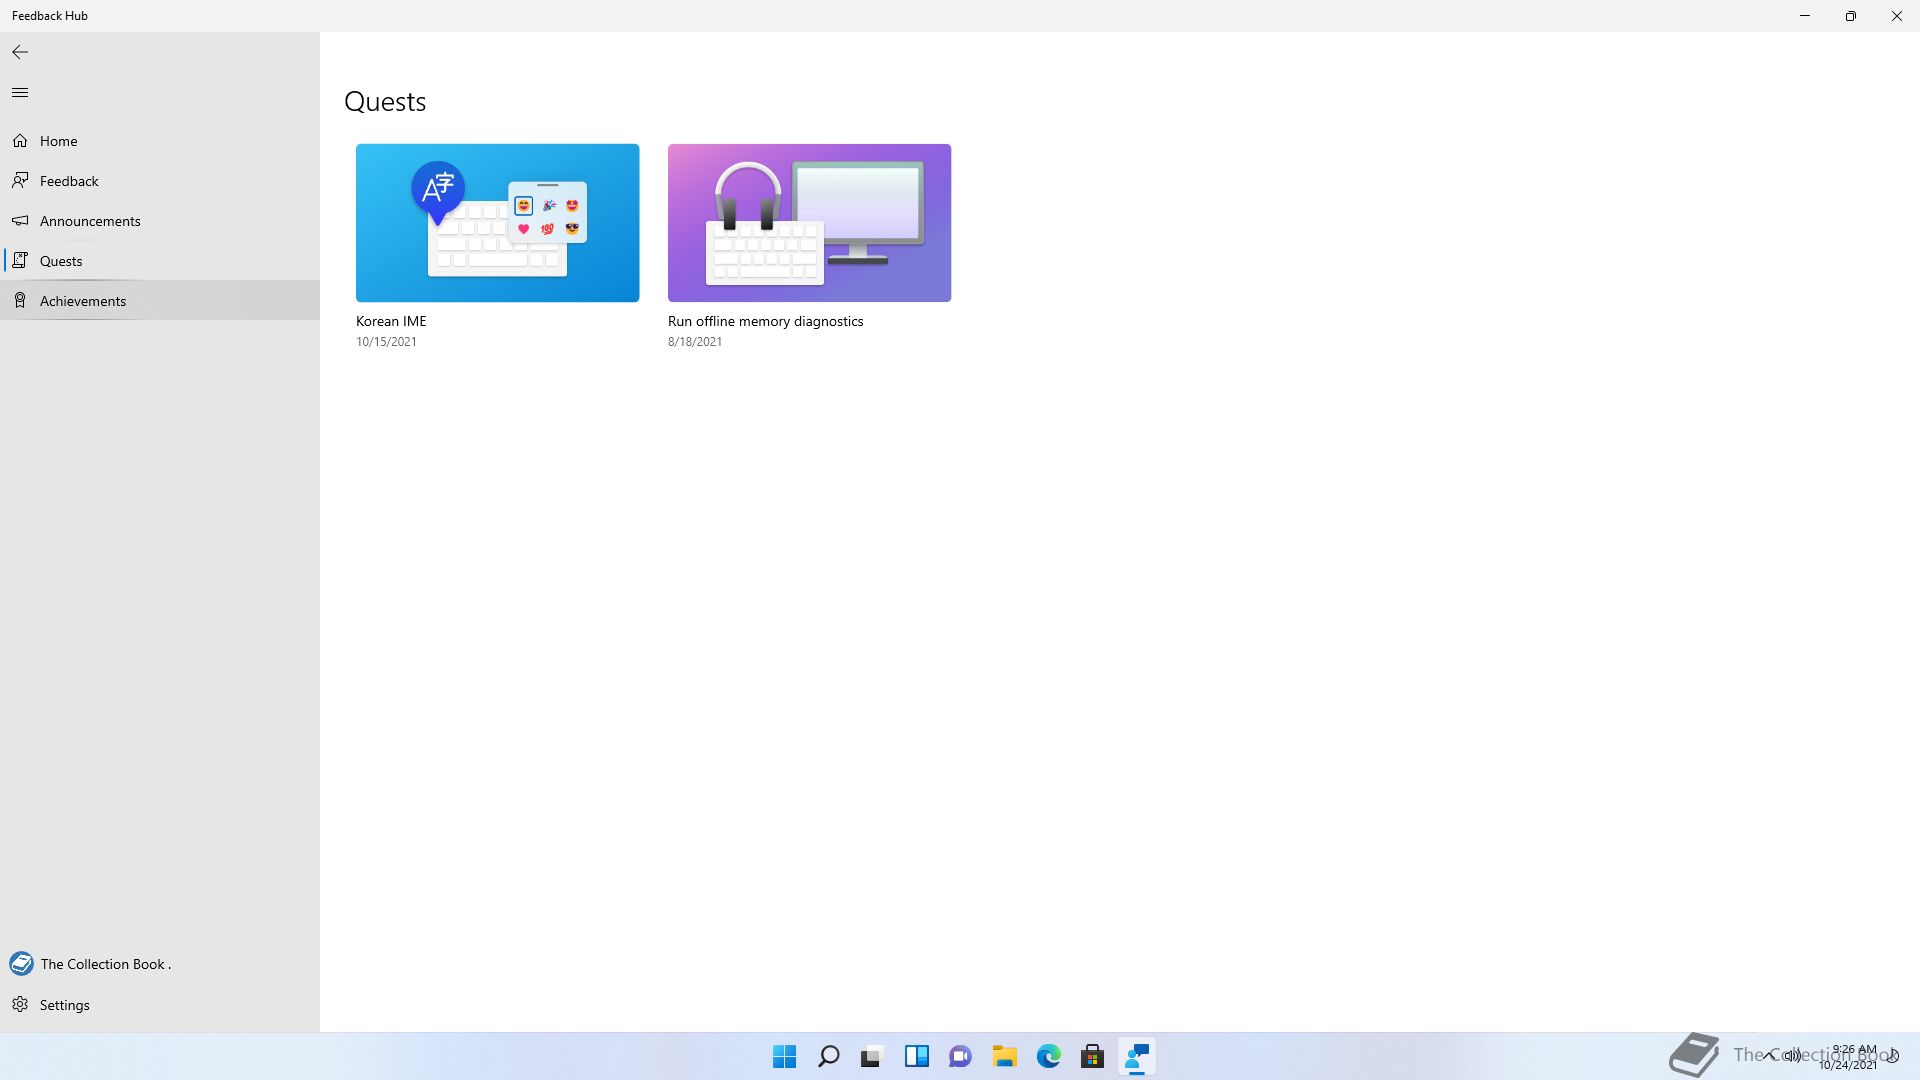The width and height of the screenshot is (1920, 1080).
Task: Open File Explorer from taskbar
Action: (1005, 1056)
